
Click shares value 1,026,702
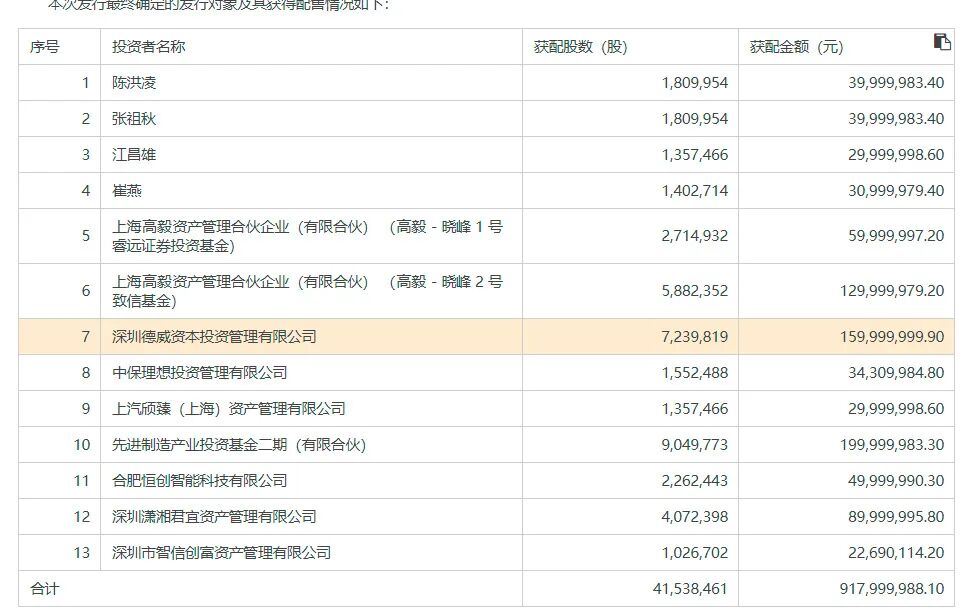[x=694, y=553]
